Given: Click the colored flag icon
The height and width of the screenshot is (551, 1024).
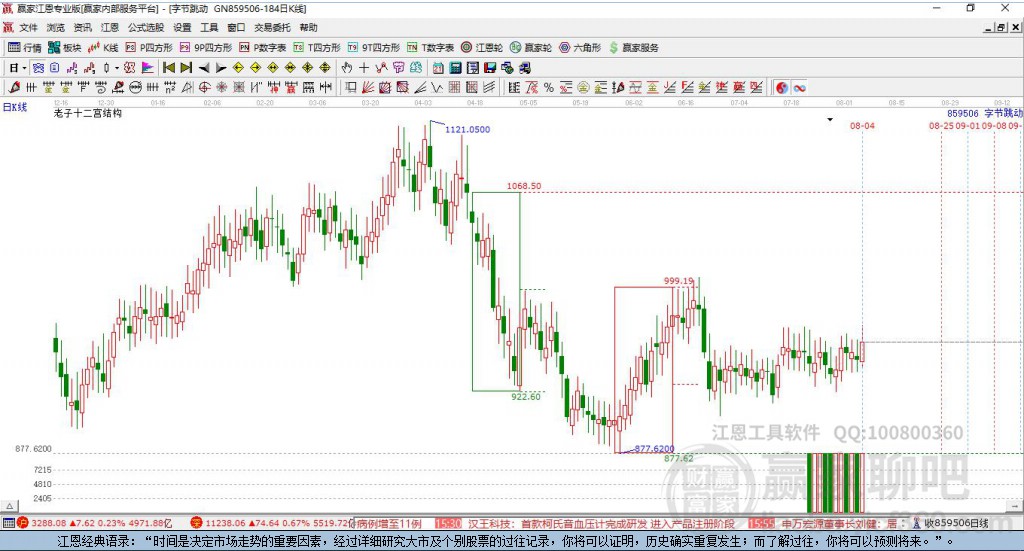Looking at the screenshot, I should click(148, 68).
